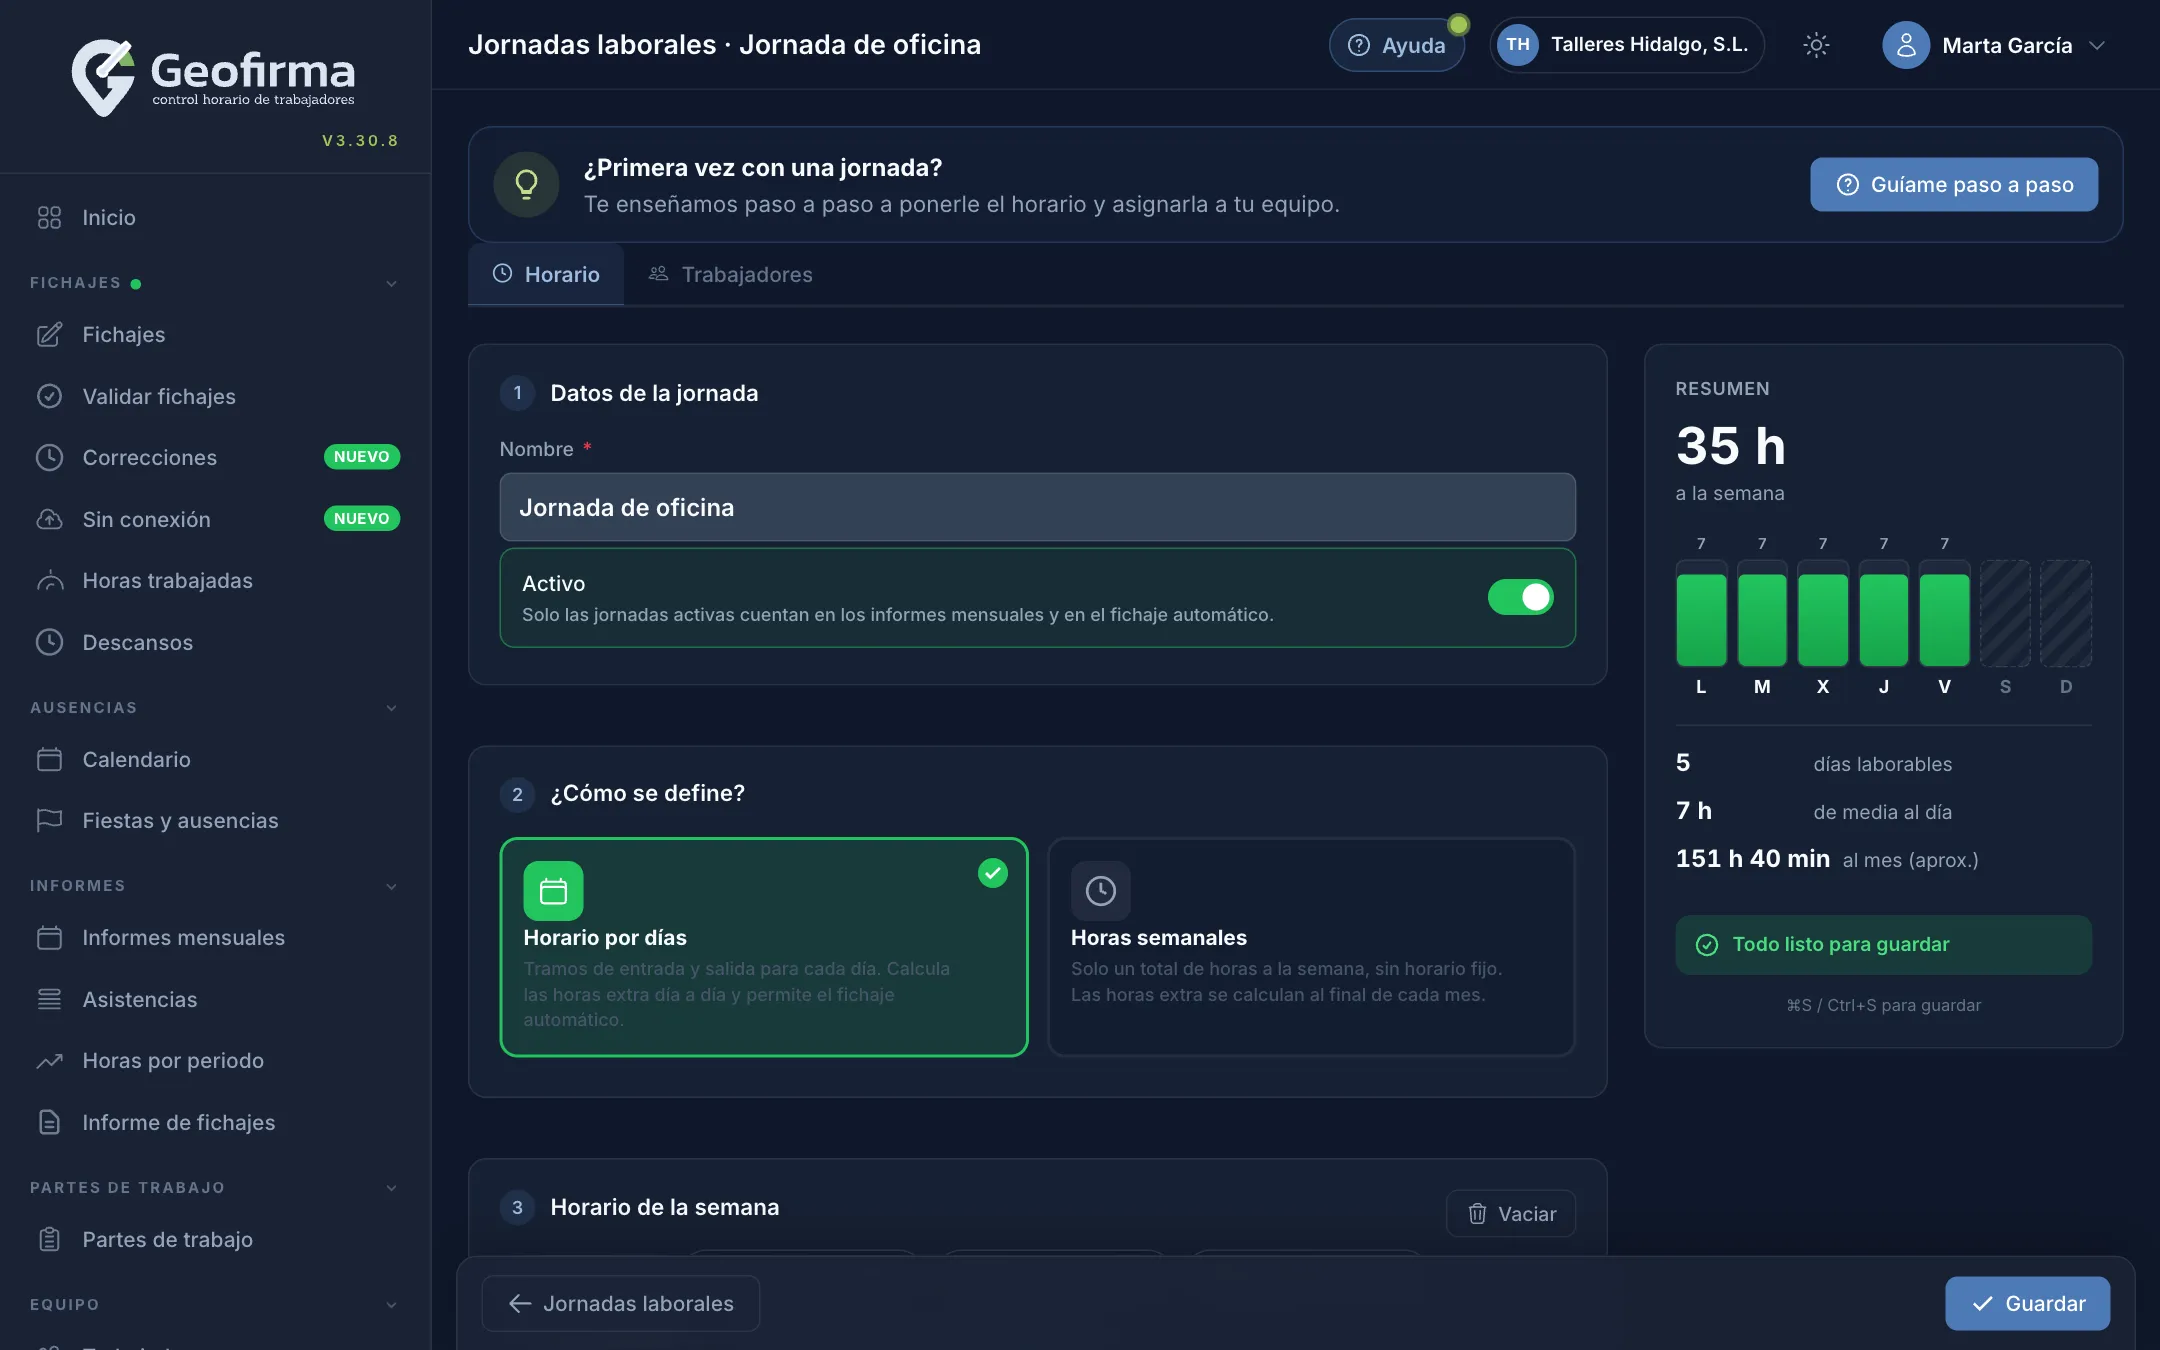2160x1350 pixels.
Task: Open Descansos clock icon item
Action: click(49, 642)
